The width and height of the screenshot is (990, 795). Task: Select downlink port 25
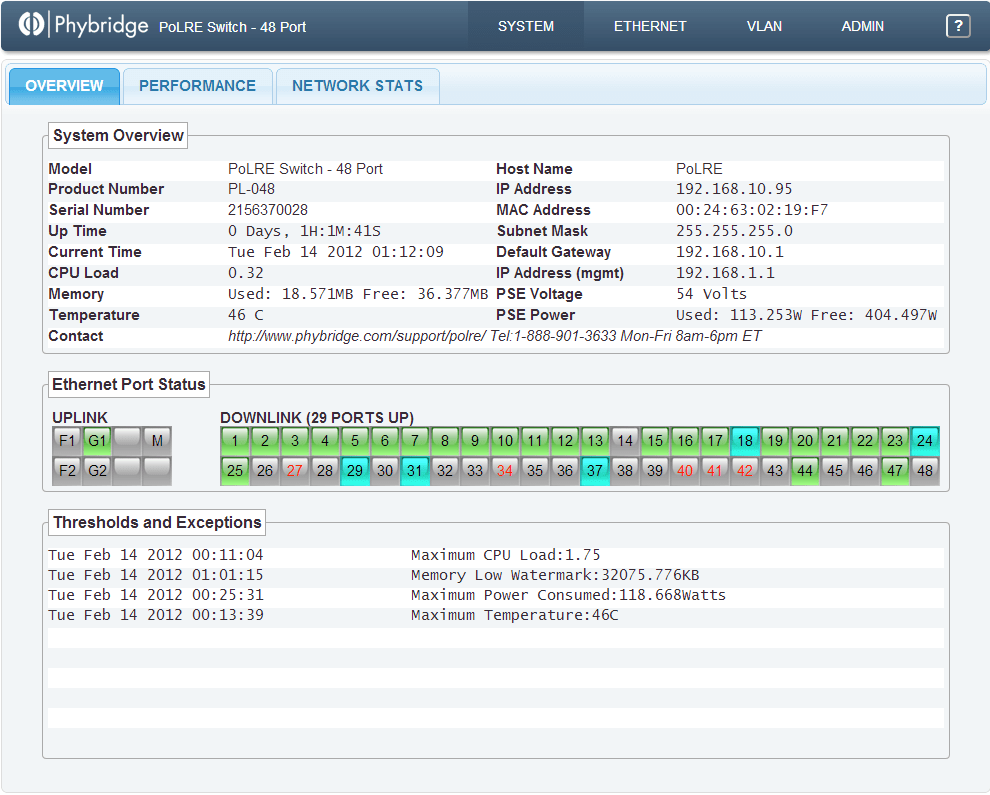235,471
